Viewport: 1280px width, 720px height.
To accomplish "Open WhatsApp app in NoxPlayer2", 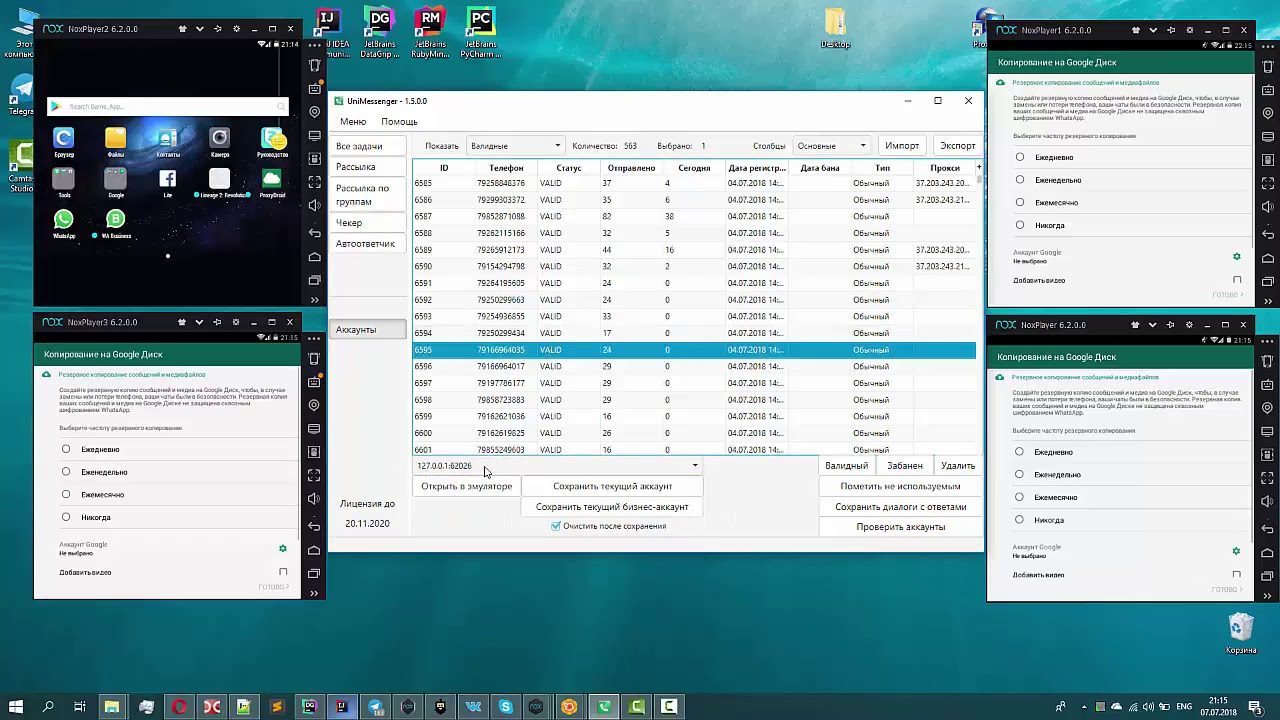I will pos(64,219).
